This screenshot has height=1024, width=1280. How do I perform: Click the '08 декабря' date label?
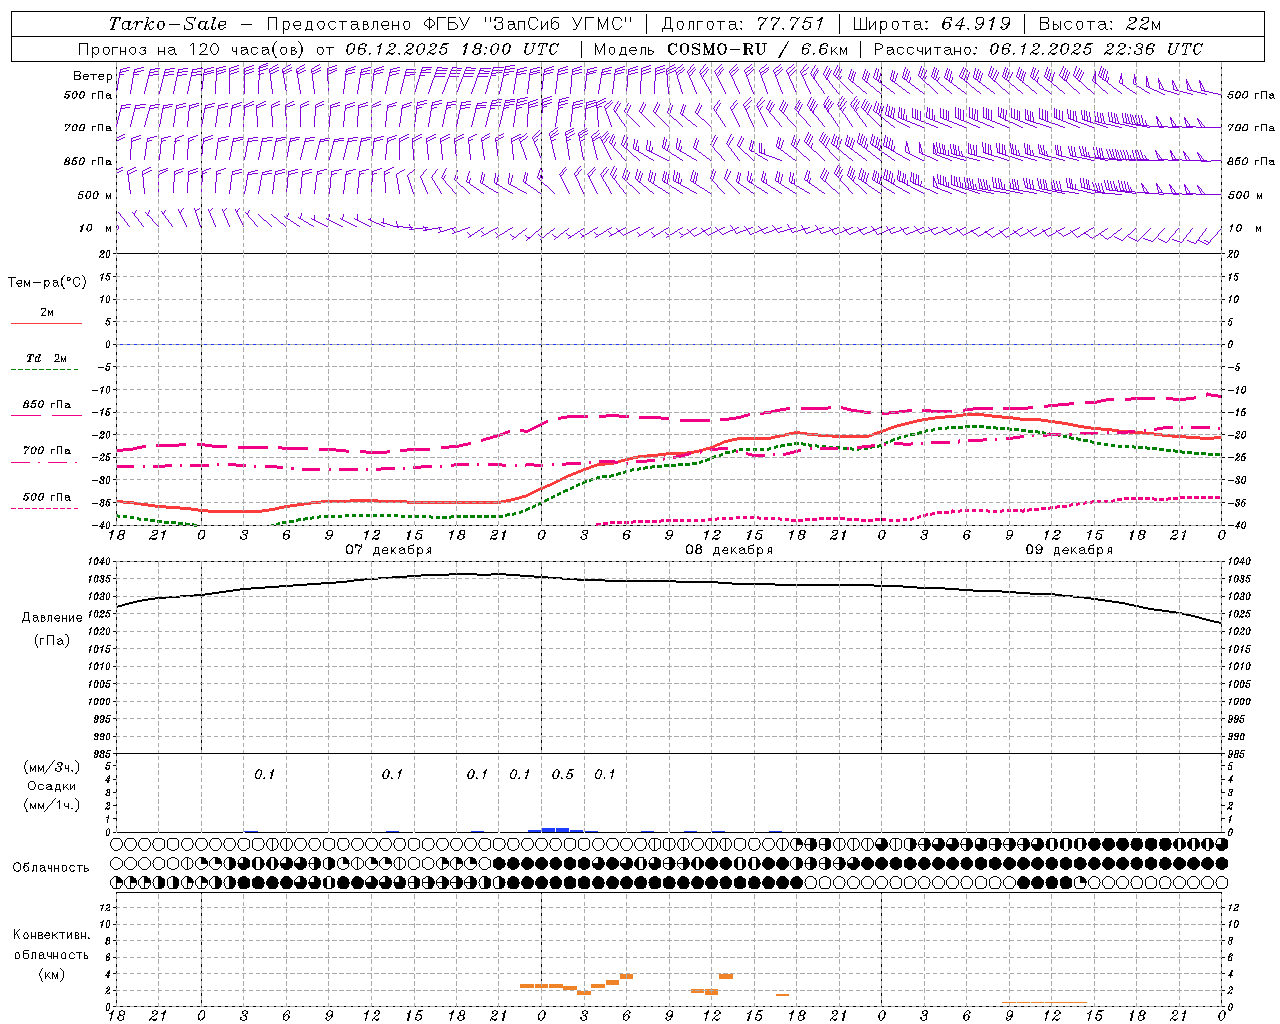(729, 550)
